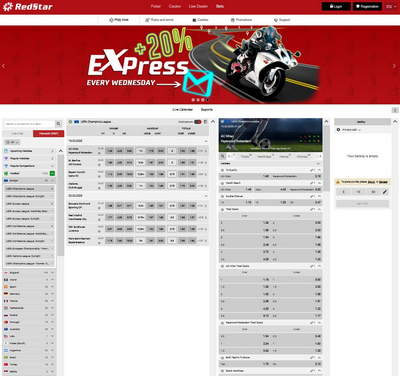400x376 pixels.
Task: Show next banner slide
Action: [395, 66]
